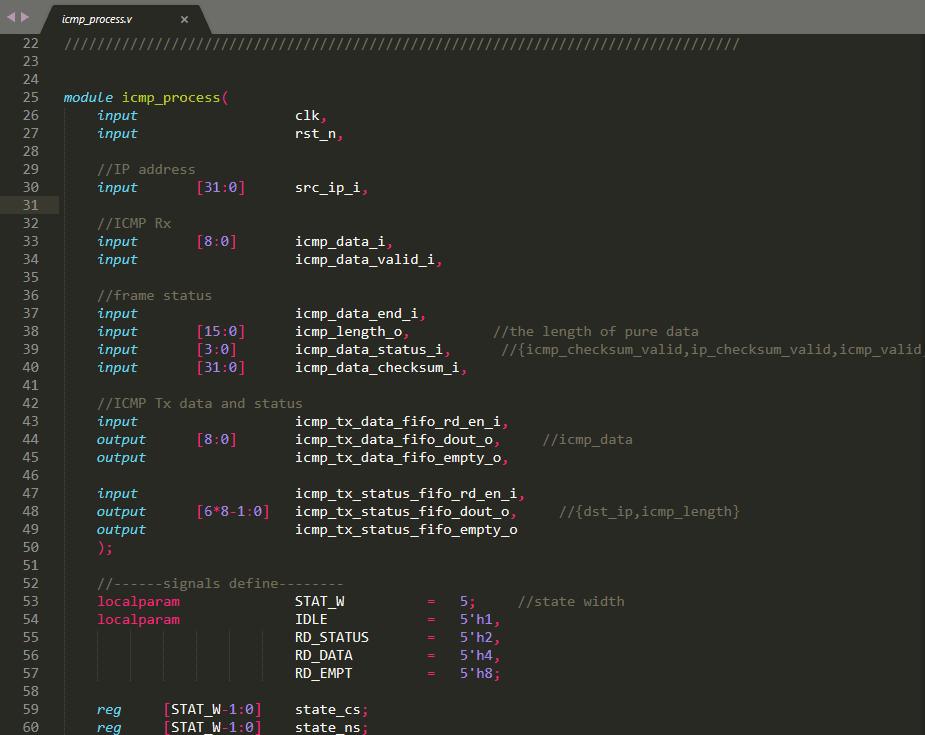Click the state_cs register name
Screen dimensions: 925x735
pyautogui.click(x=327, y=709)
